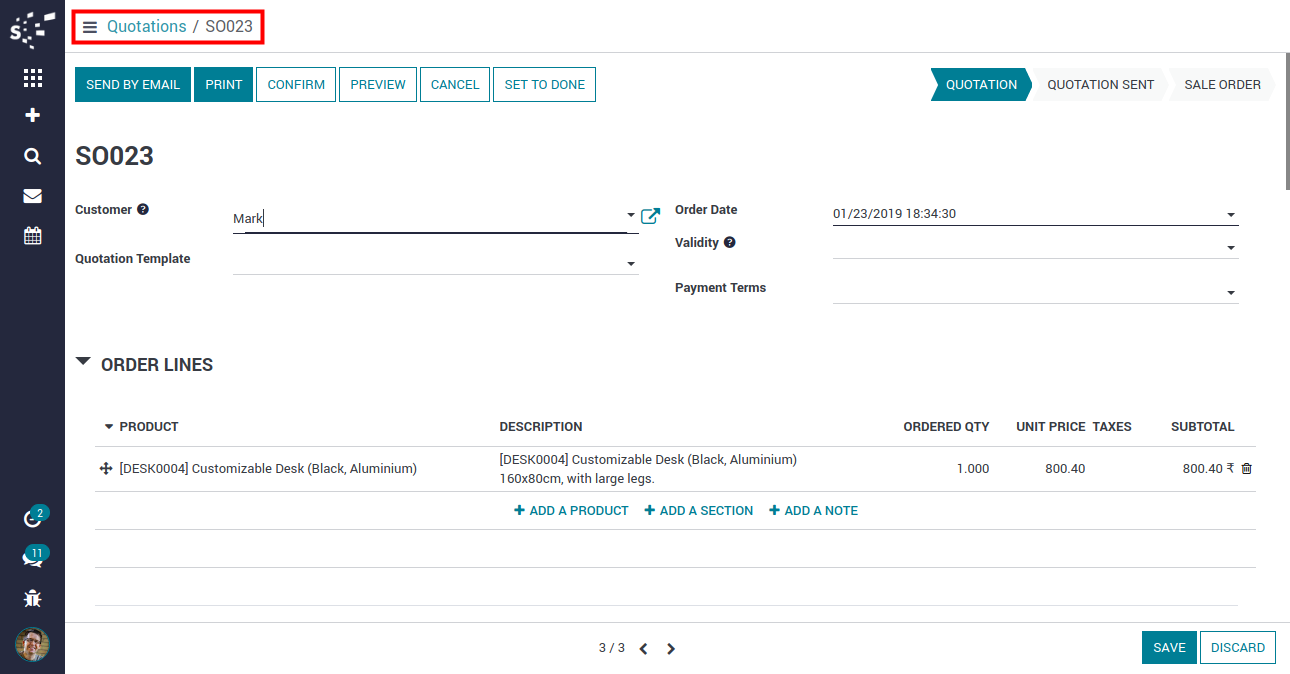Delete the Customizable Desk order line
The image size is (1290, 674).
coord(1246,469)
